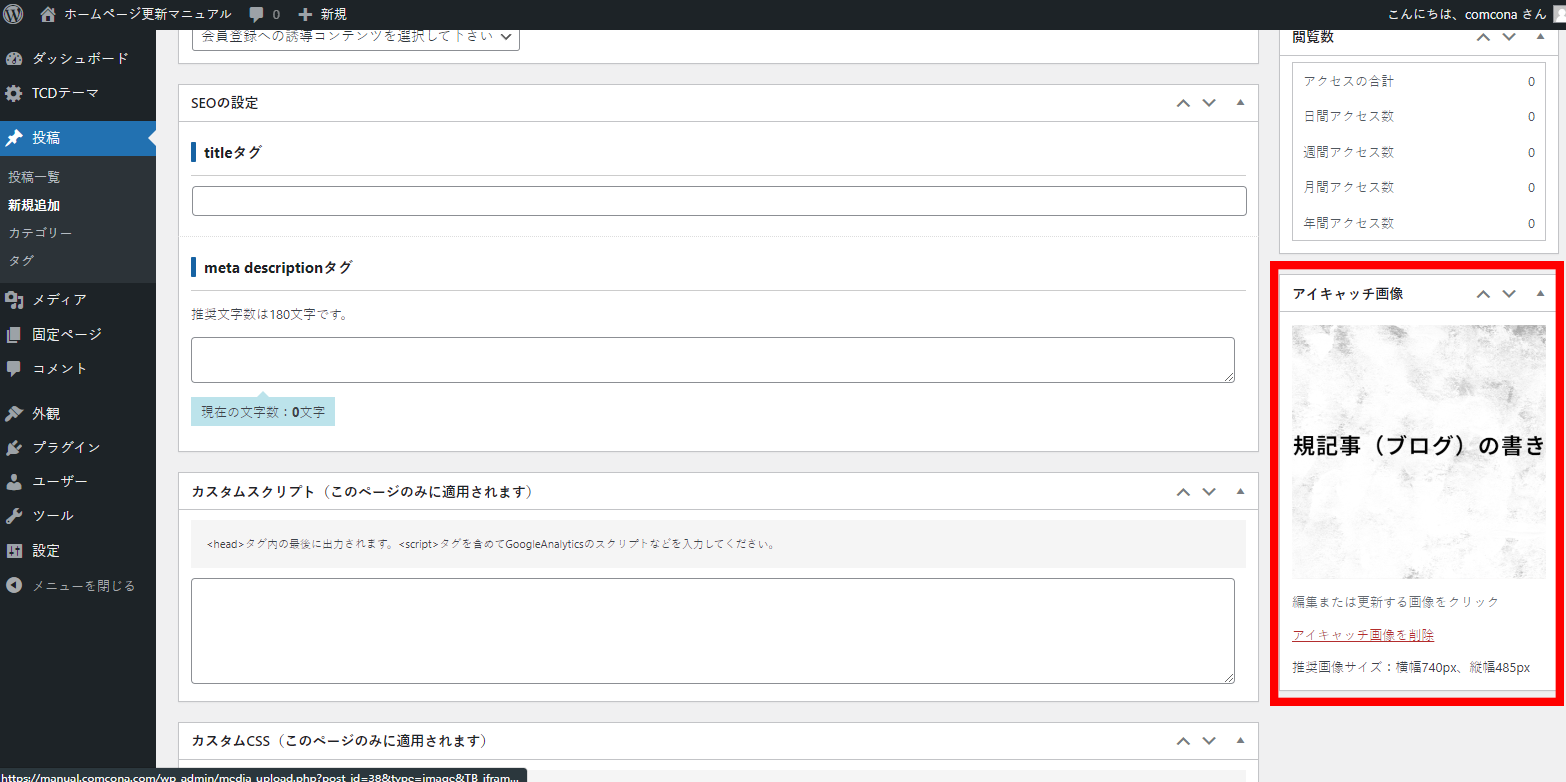Viewport: 1566px width, 782px height.
Task: Collapse the アイキャッチ画像 panel
Action: [1540, 294]
